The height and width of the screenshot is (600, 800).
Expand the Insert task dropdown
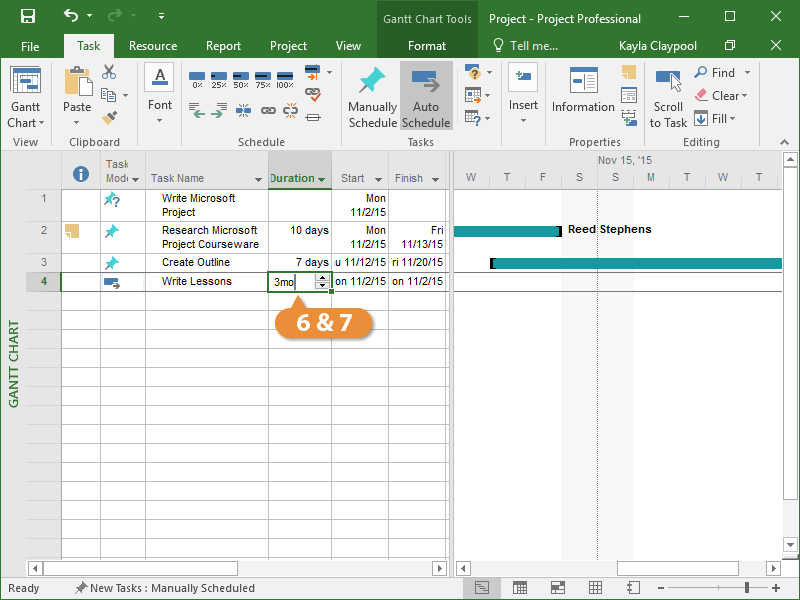coord(523,122)
